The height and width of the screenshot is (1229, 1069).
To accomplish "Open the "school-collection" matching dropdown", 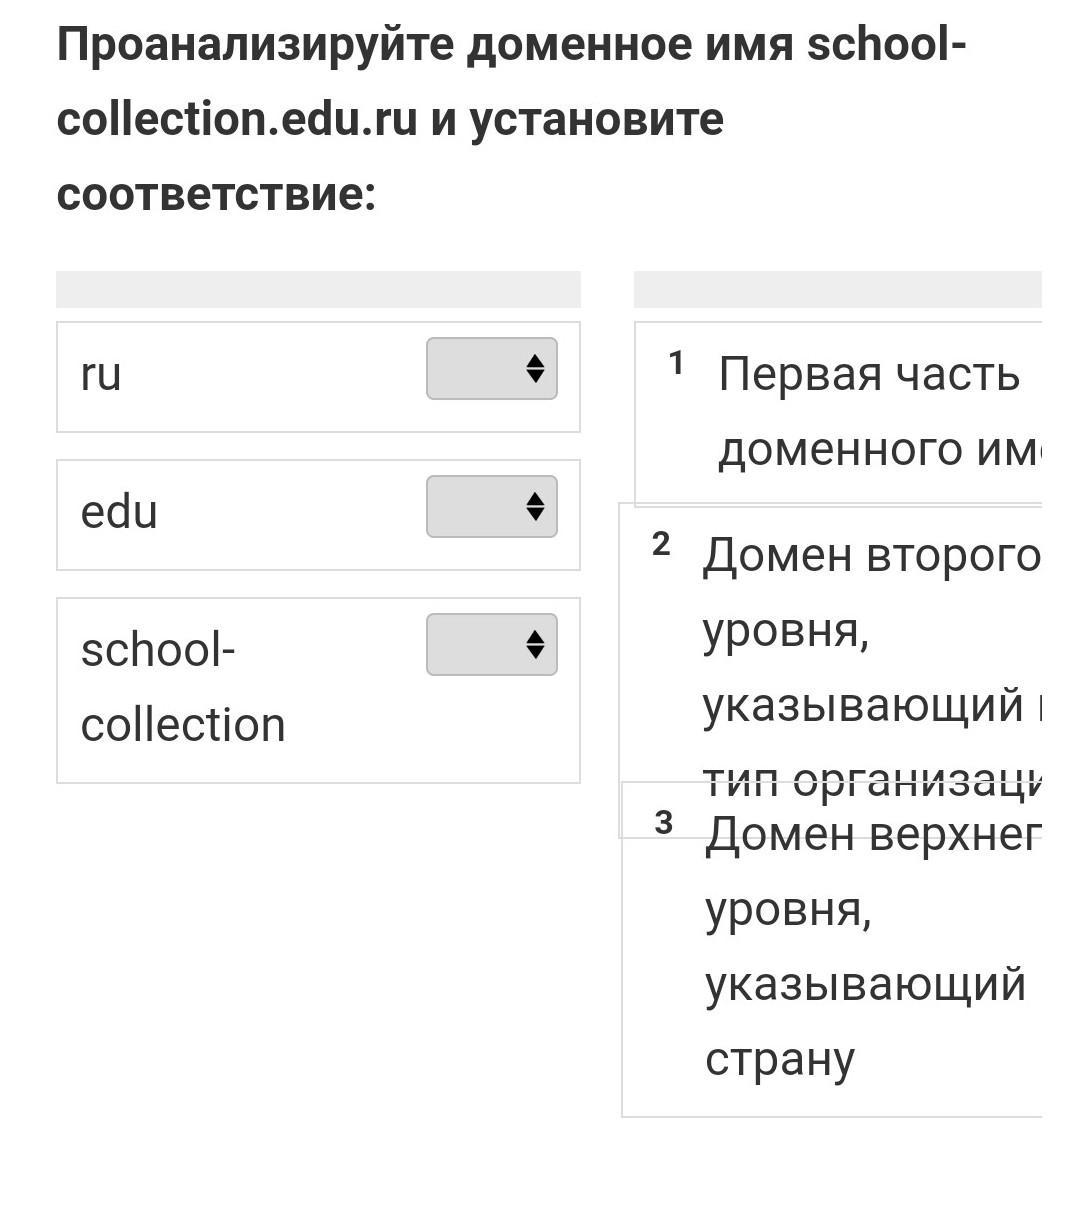I will (491, 645).
